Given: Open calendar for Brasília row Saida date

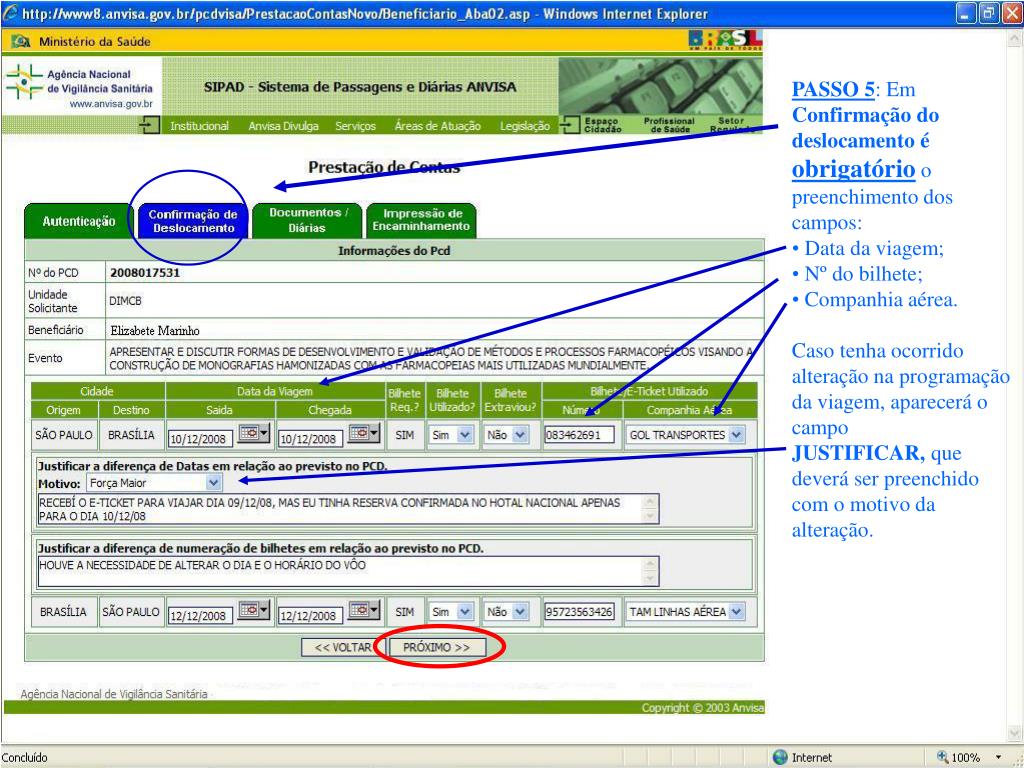Looking at the screenshot, I should click(x=251, y=611).
